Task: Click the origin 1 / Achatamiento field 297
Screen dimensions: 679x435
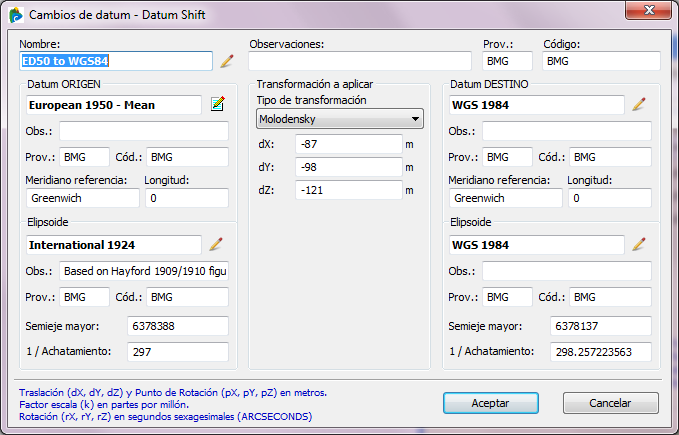Action: click(177, 352)
